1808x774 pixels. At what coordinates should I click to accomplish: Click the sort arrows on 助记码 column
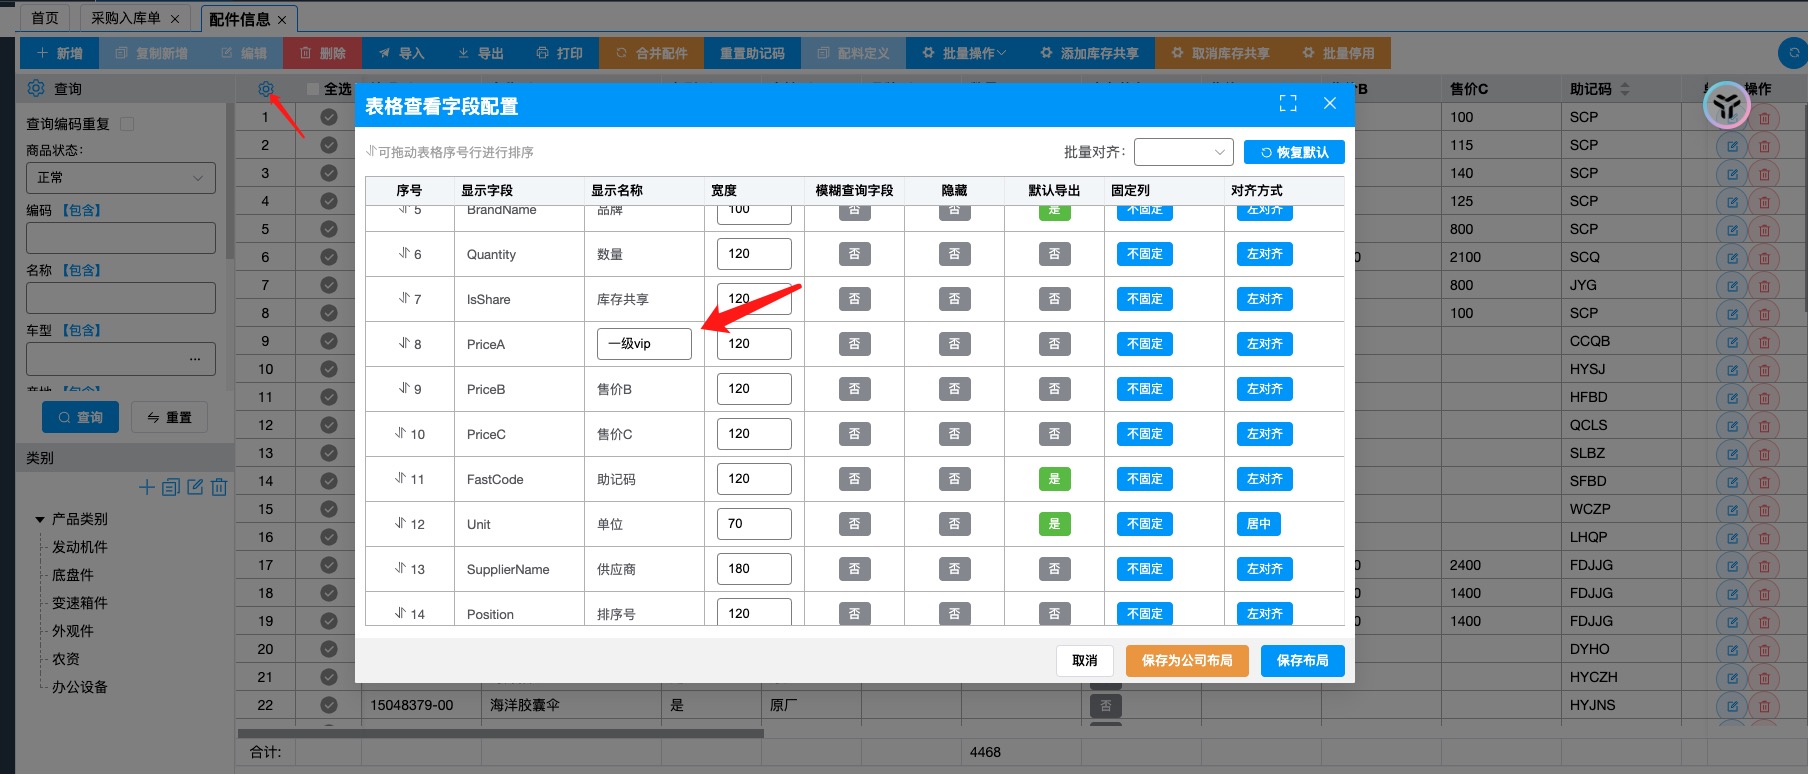coord(1624,89)
